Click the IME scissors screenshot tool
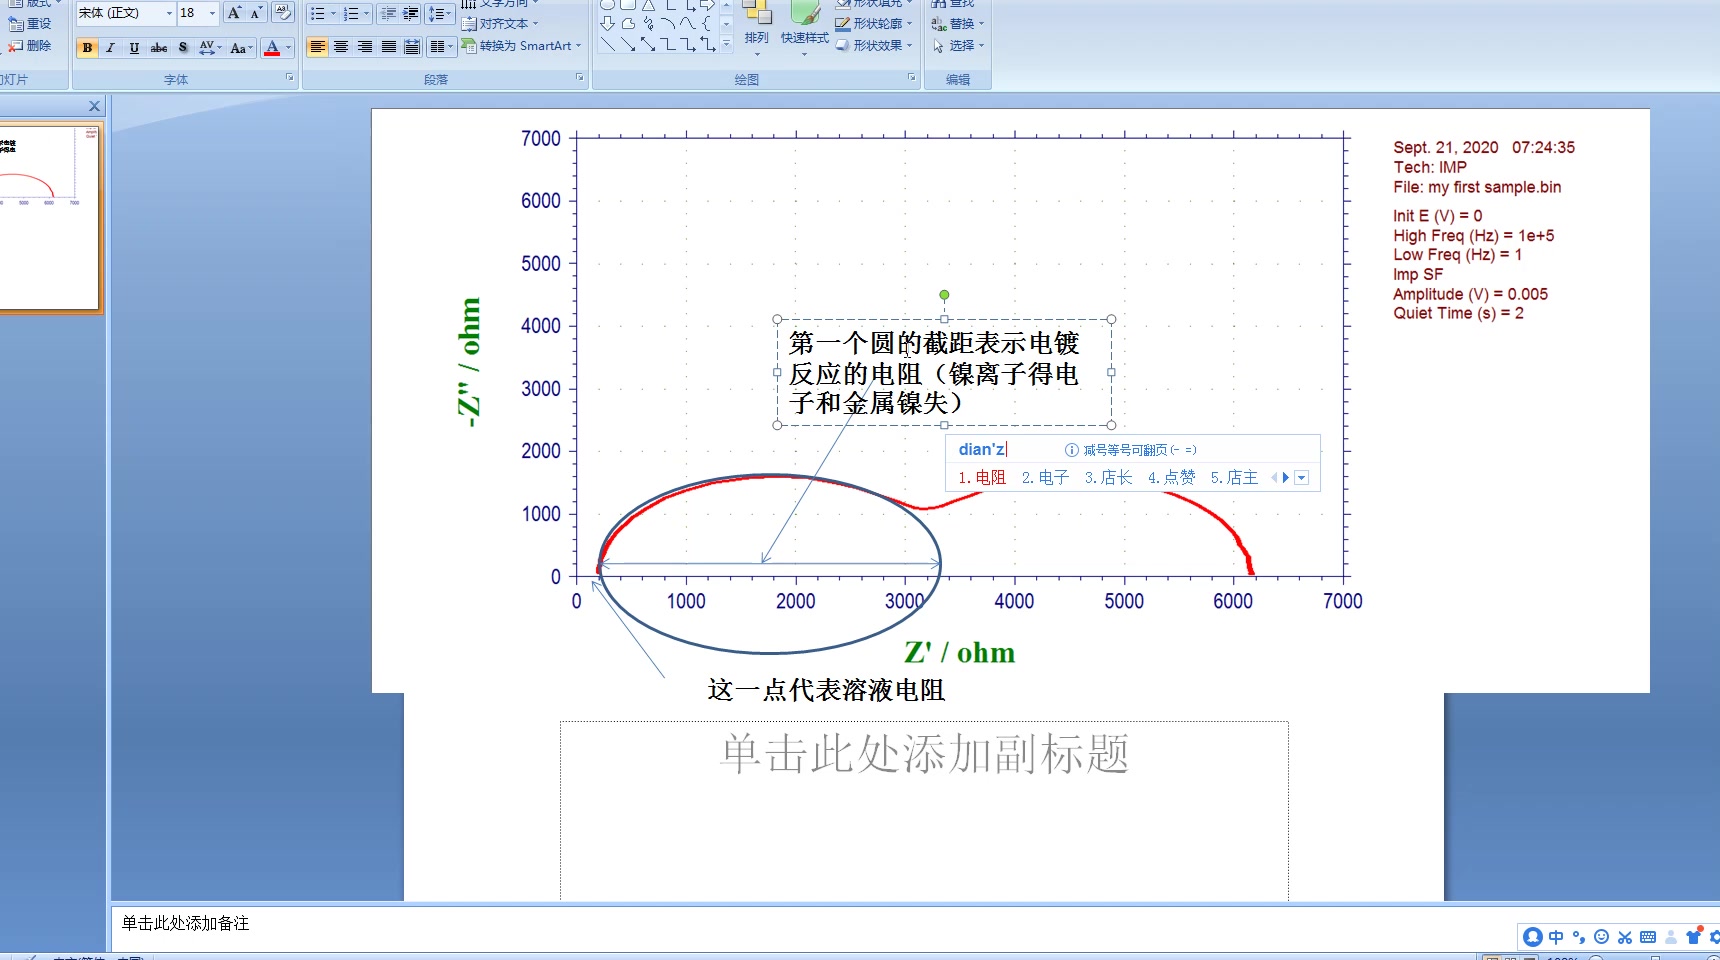Image resolution: width=1720 pixels, height=960 pixels. (1624, 937)
